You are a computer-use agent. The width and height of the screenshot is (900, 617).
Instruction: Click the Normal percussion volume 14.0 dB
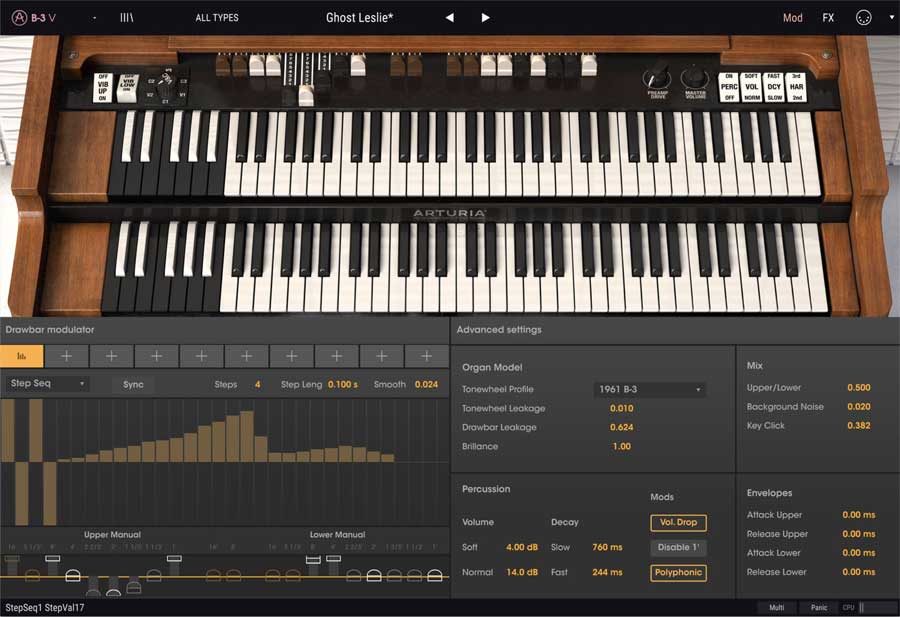point(522,573)
